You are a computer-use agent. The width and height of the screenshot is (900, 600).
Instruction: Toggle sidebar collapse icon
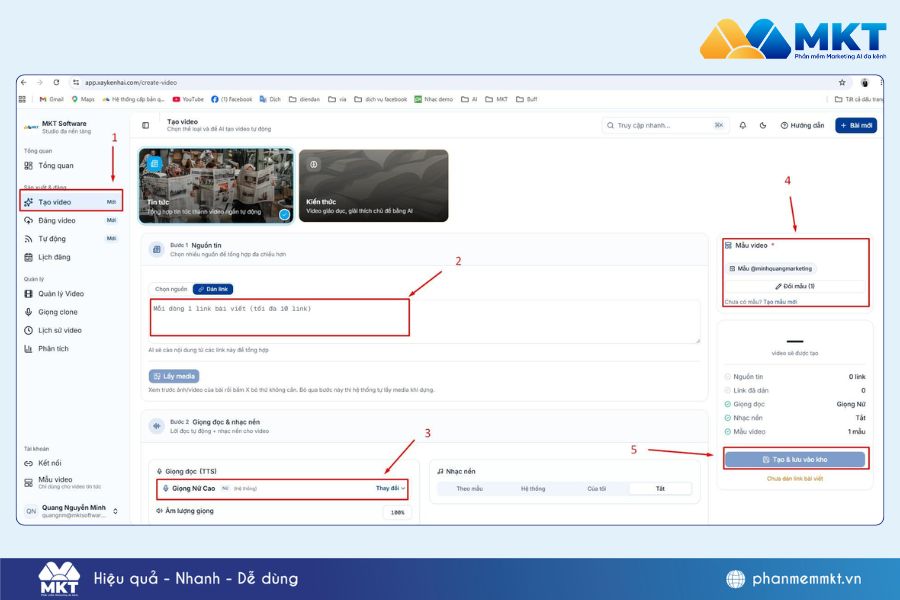point(146,125)
